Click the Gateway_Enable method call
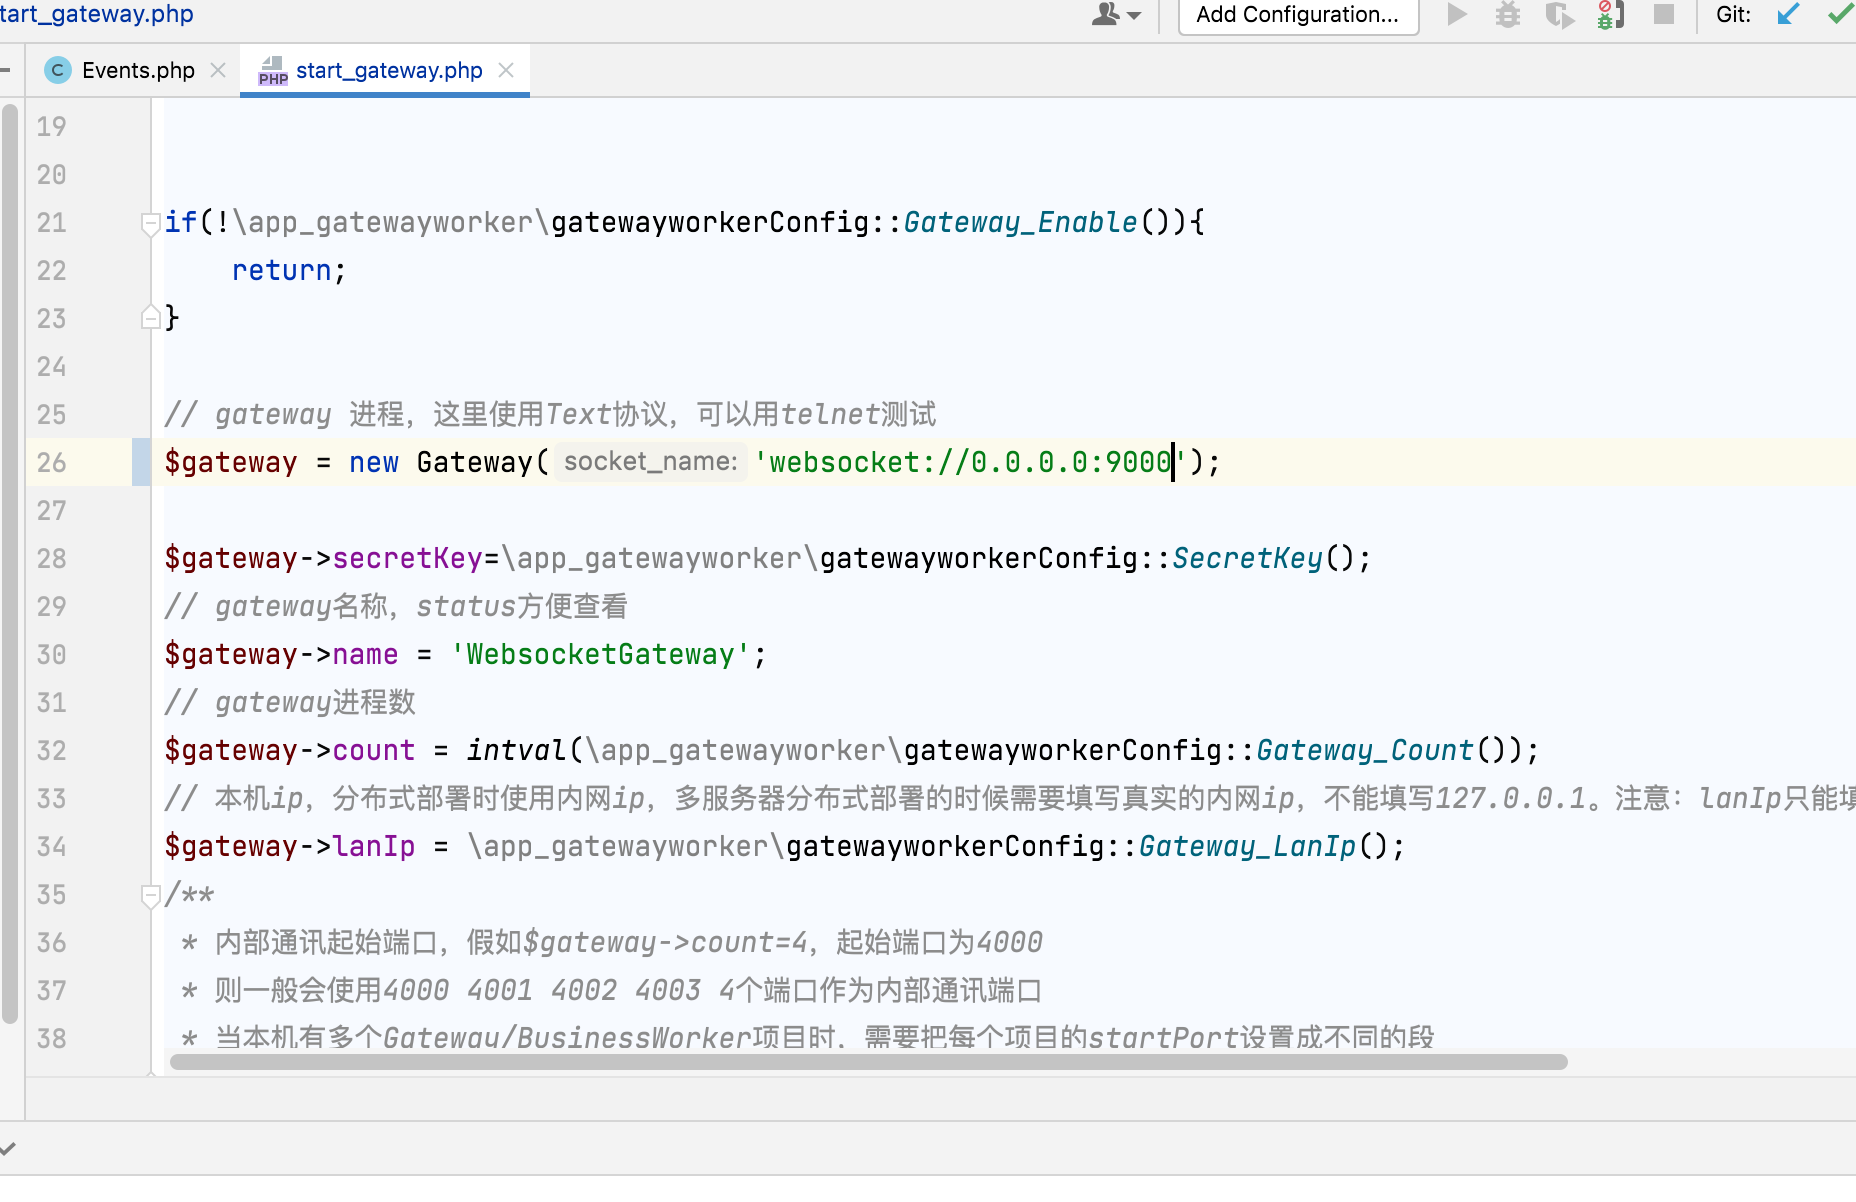This screenshot has height=1202, width=1856. click(x=1020, y=222)
